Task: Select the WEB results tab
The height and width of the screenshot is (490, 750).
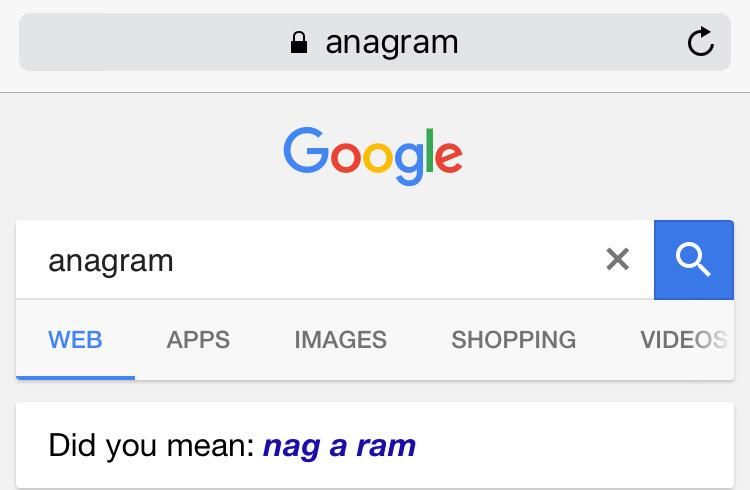Action: click(x=75, y=340)
